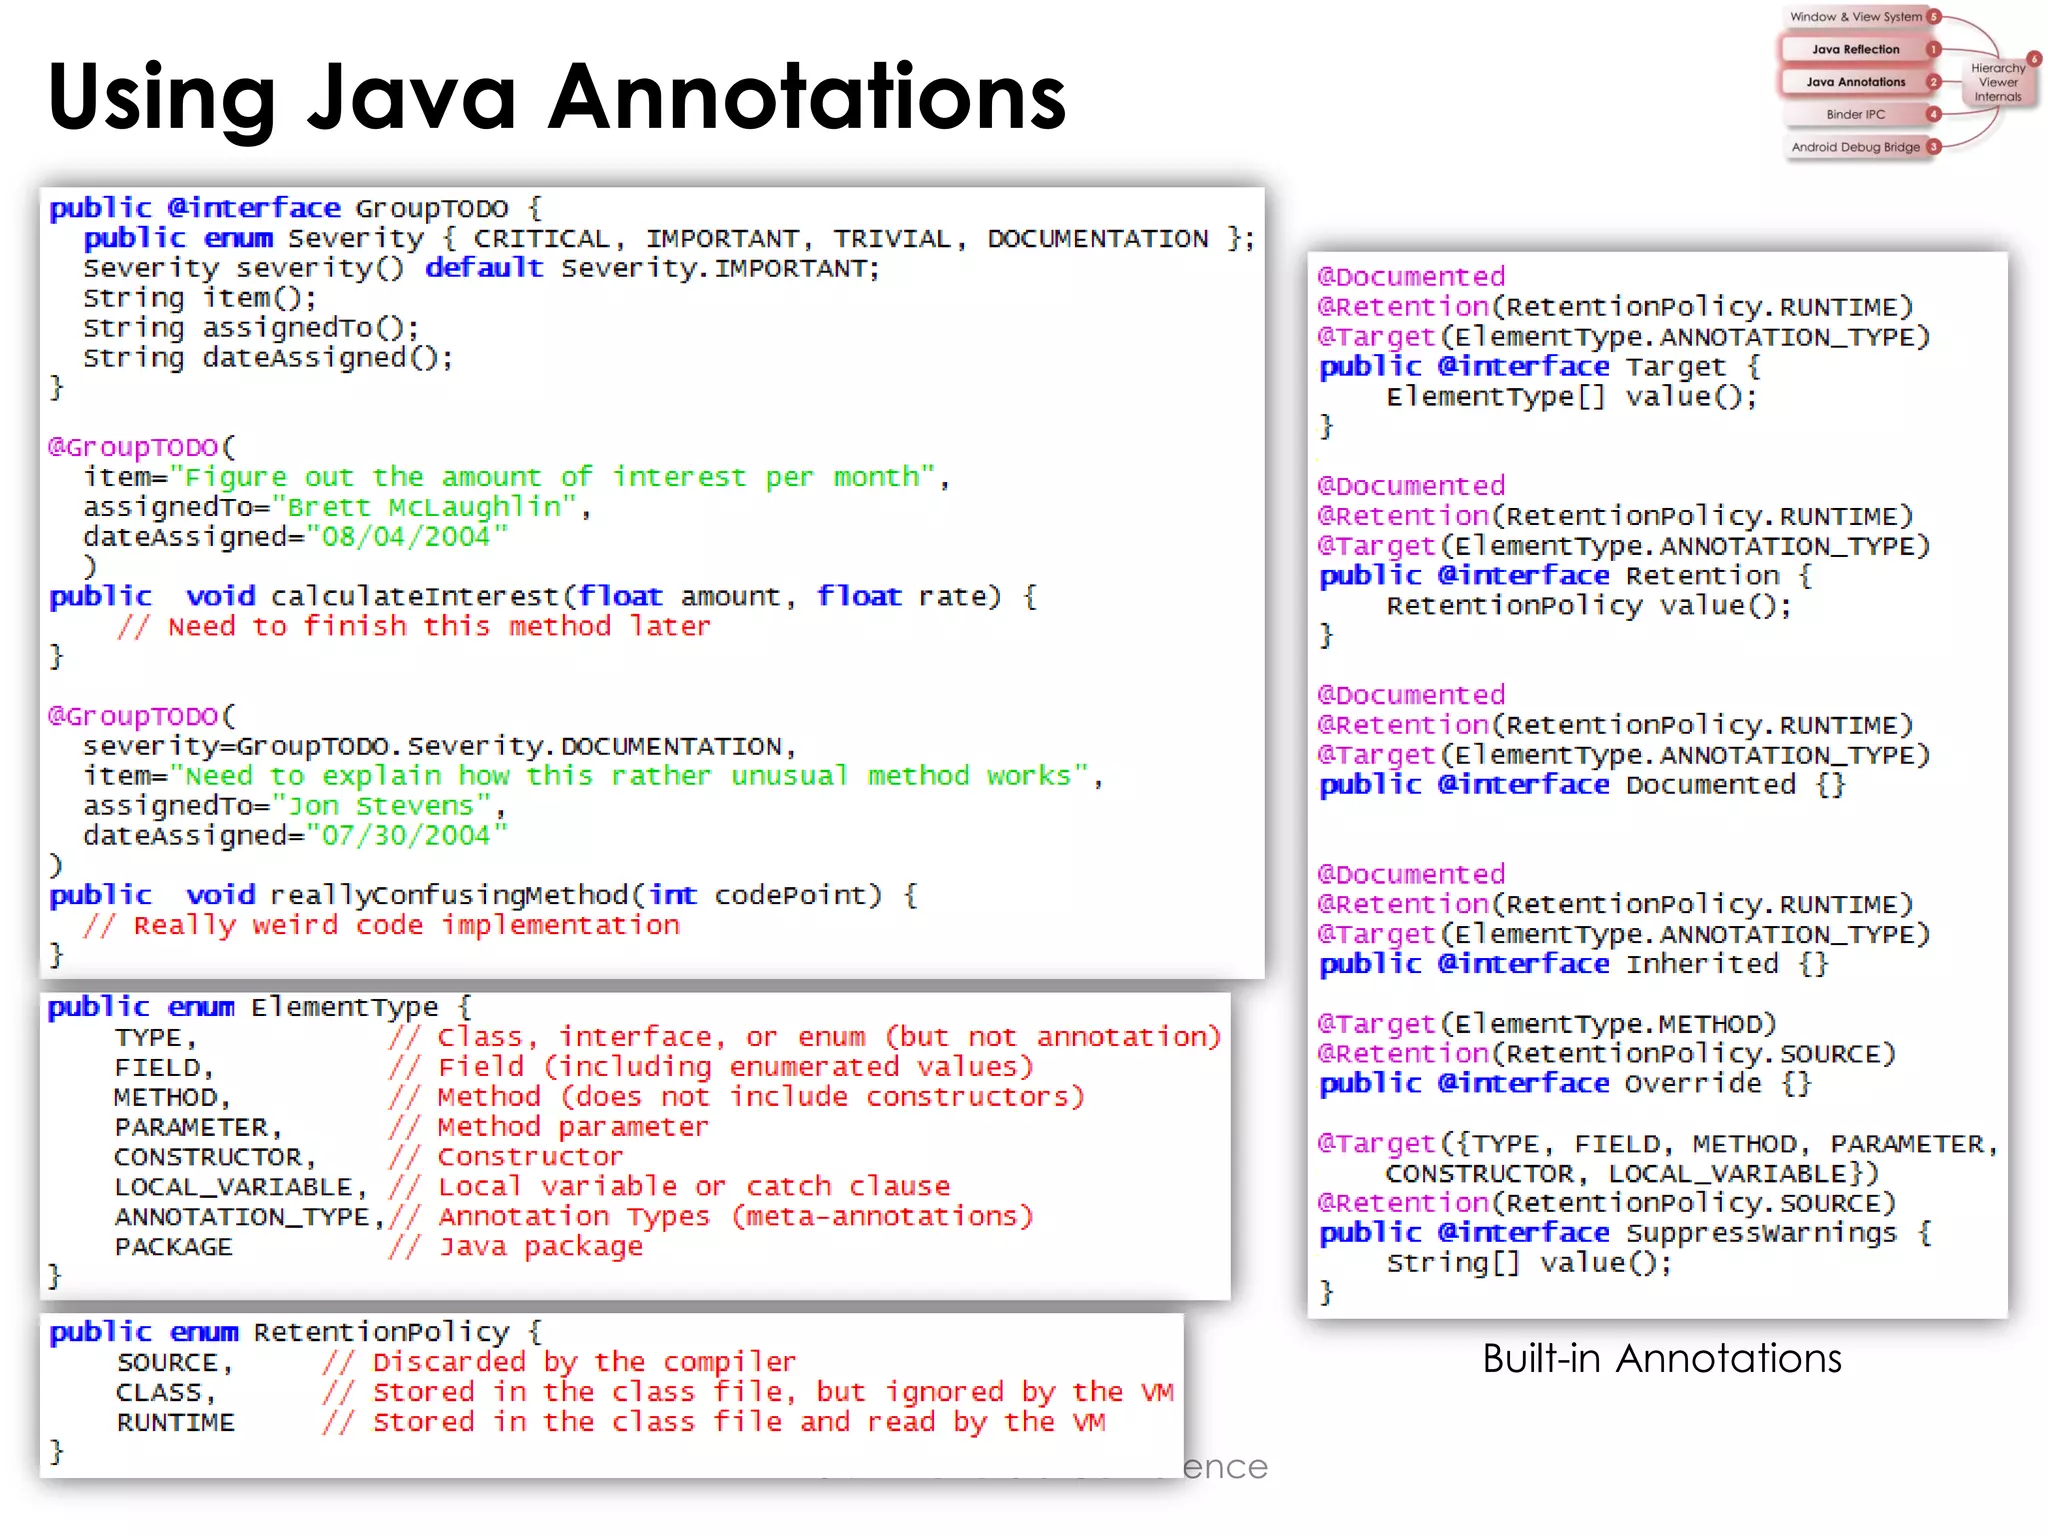This screenshot has width=2048, height=1536.
Task: Click the red number 5 badge
Action: tap(1934, 17)
